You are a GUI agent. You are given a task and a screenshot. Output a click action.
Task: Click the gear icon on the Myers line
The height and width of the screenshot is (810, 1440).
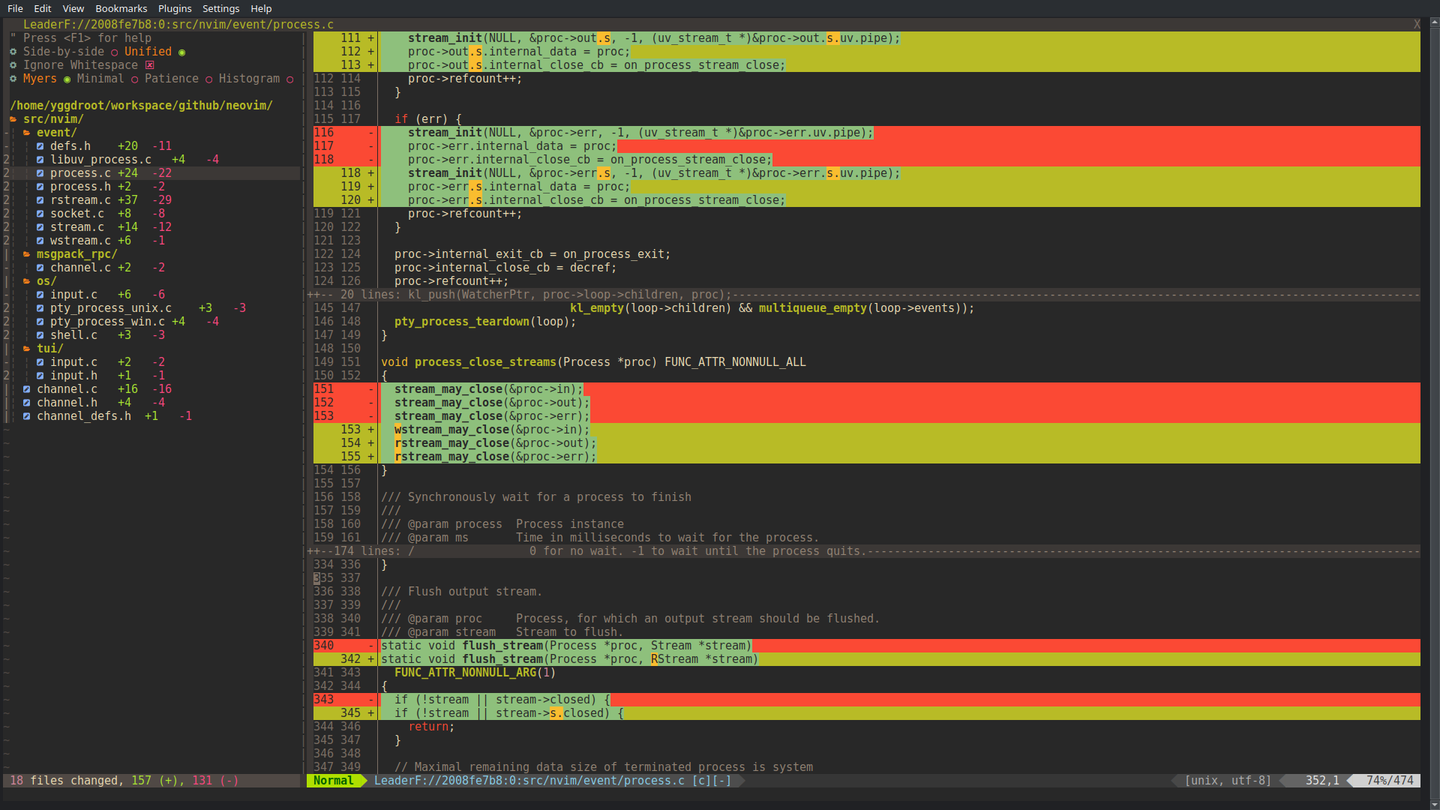(13, 79)
